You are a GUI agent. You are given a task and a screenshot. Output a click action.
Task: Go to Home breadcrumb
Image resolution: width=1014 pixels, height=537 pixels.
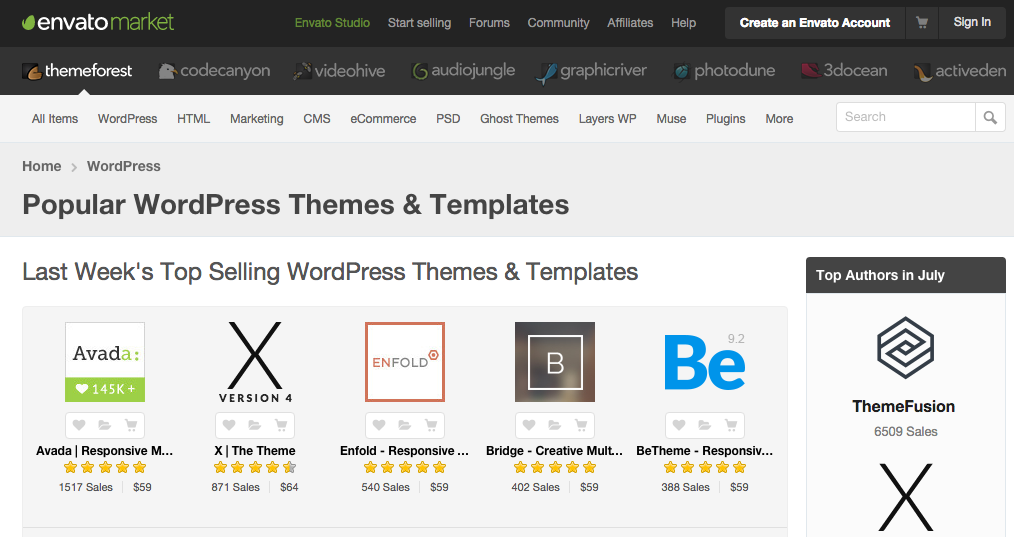coord(41,166)
